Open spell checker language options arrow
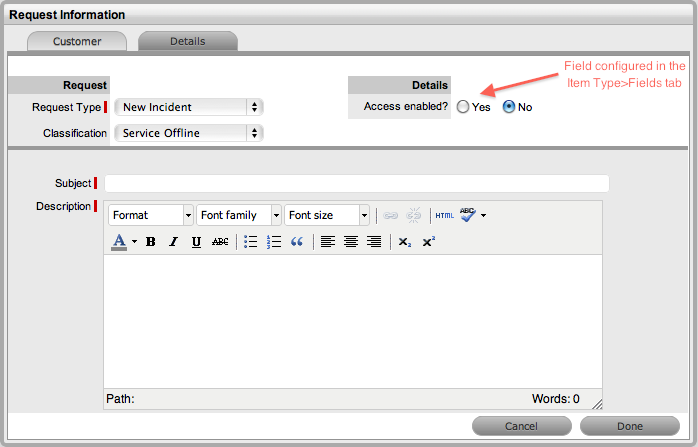698x447 pixels. point(483,215)
